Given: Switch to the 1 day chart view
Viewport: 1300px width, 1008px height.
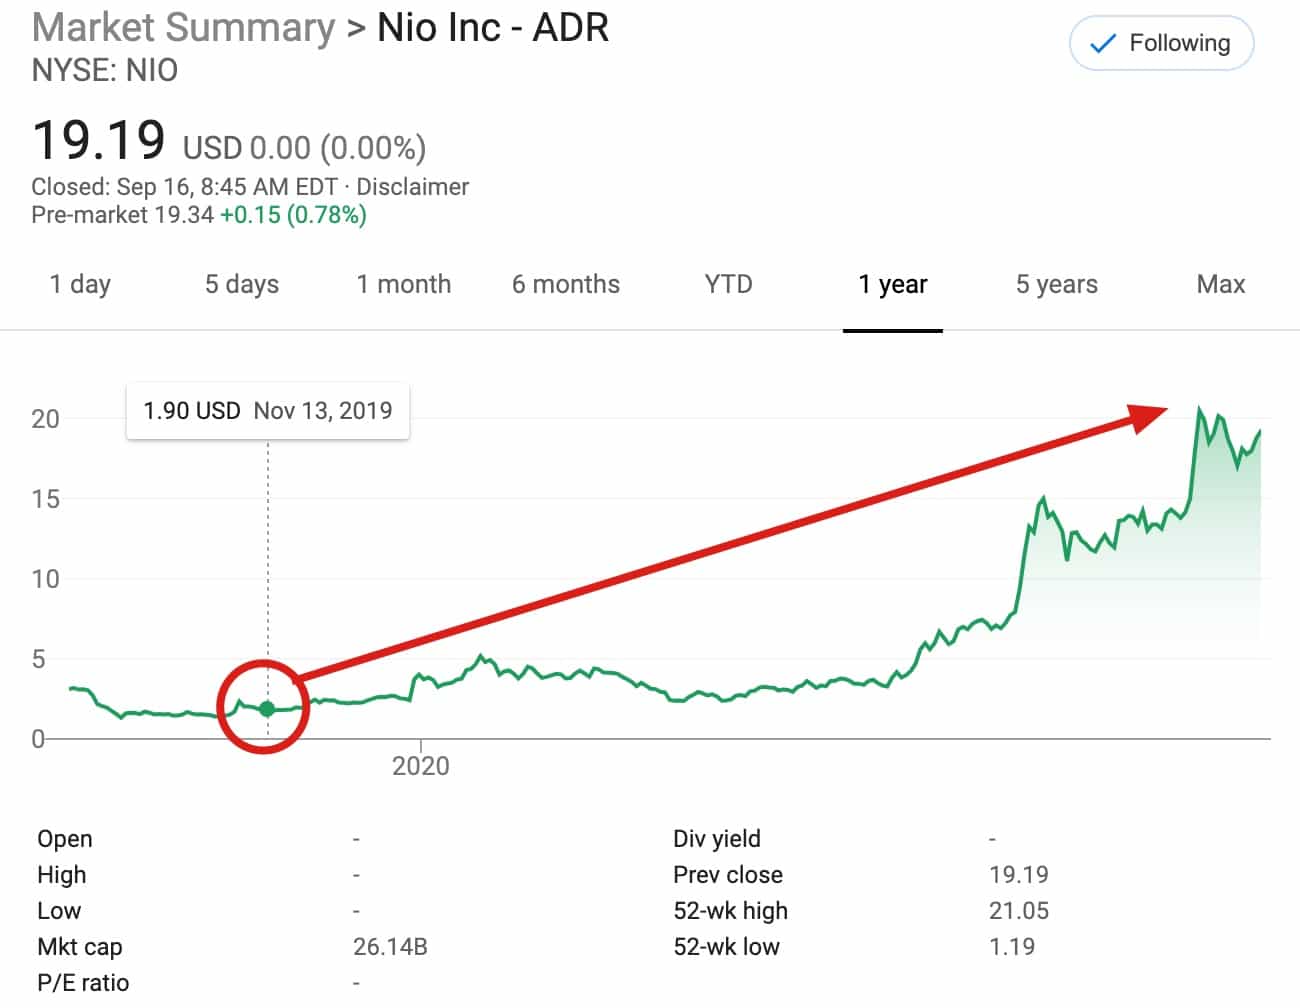Looking at the screenshot, I should coord(79,284).
